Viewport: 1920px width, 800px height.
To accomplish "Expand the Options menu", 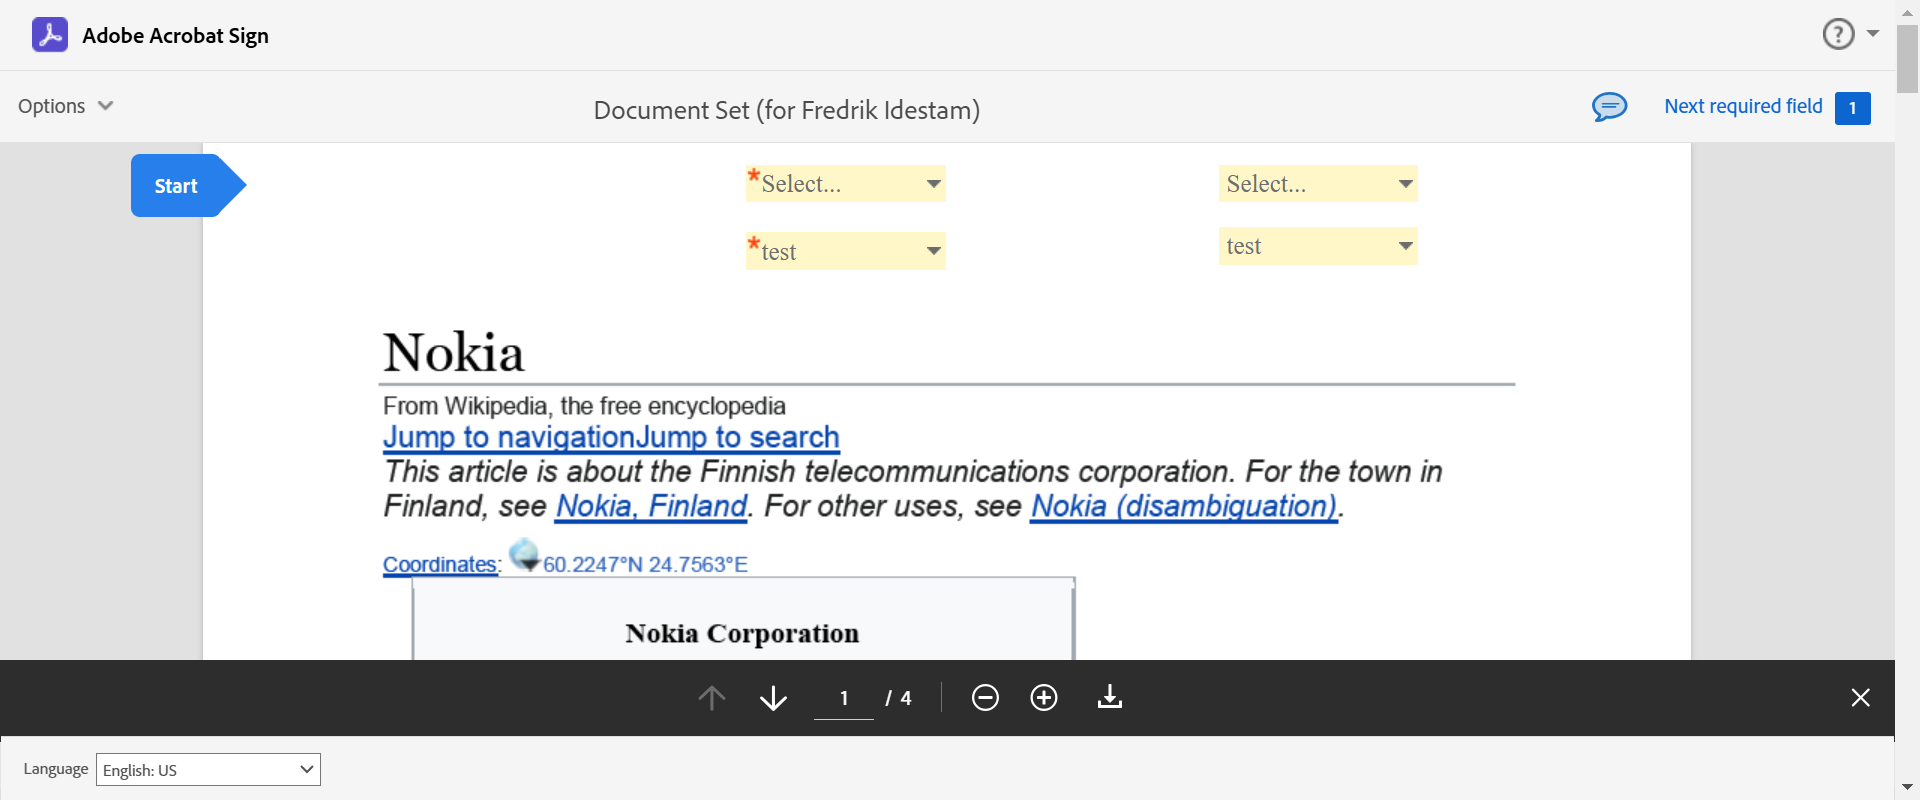I will 66,106.
